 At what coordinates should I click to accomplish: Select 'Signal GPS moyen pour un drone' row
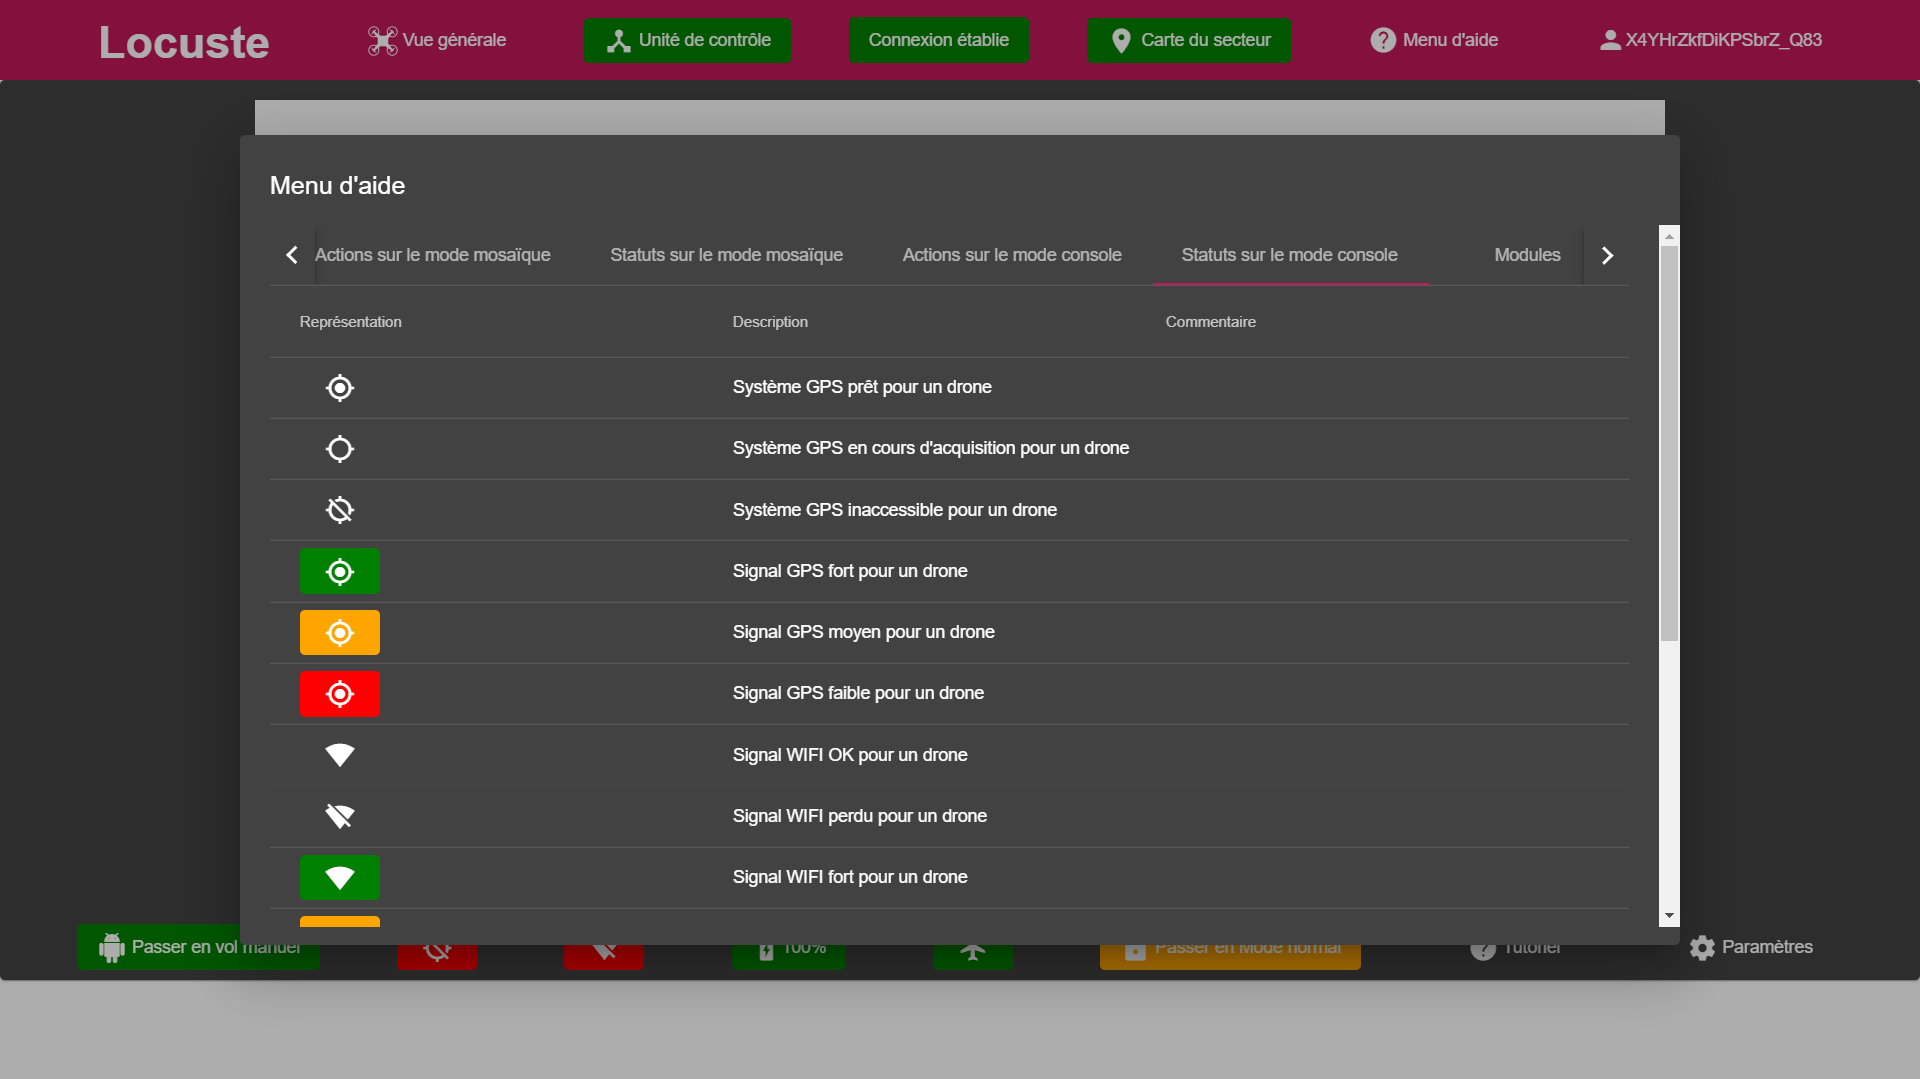tap(949, 632)
